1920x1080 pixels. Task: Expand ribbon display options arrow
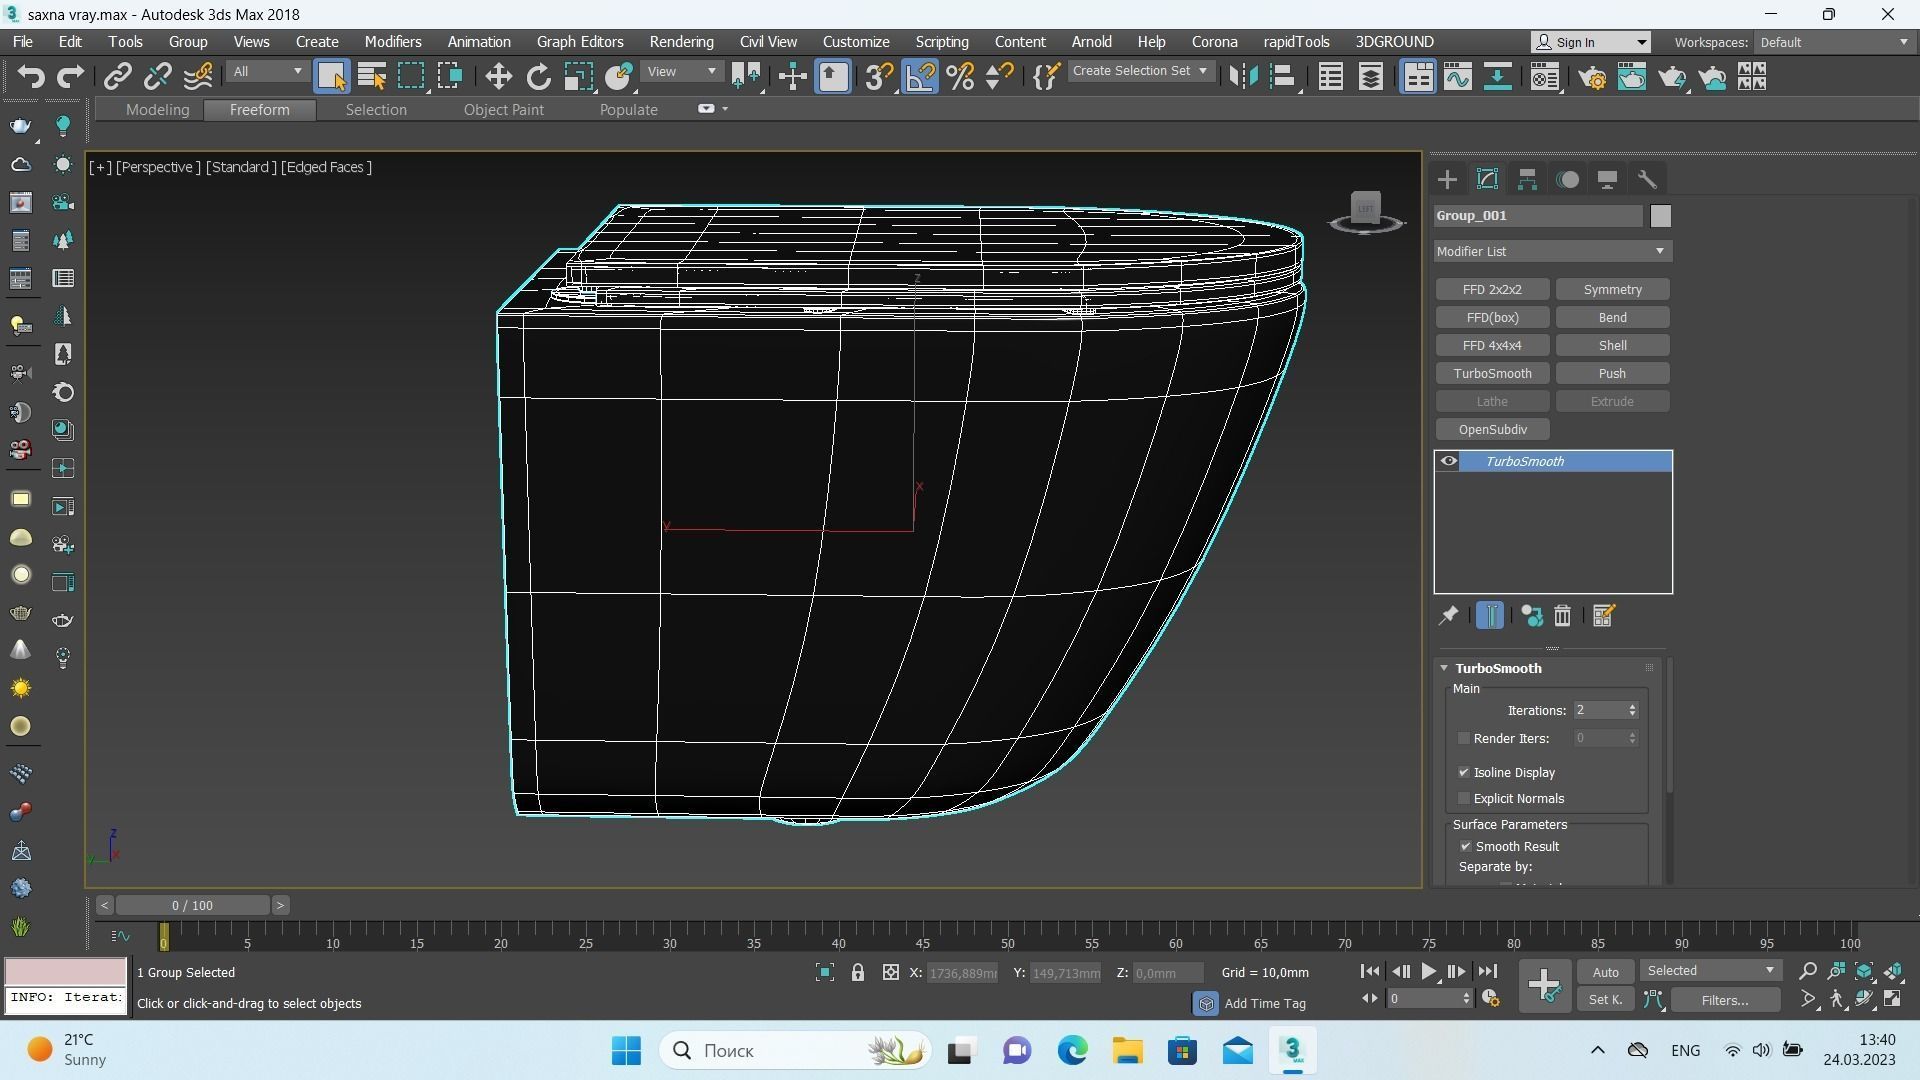pos(725,110)
